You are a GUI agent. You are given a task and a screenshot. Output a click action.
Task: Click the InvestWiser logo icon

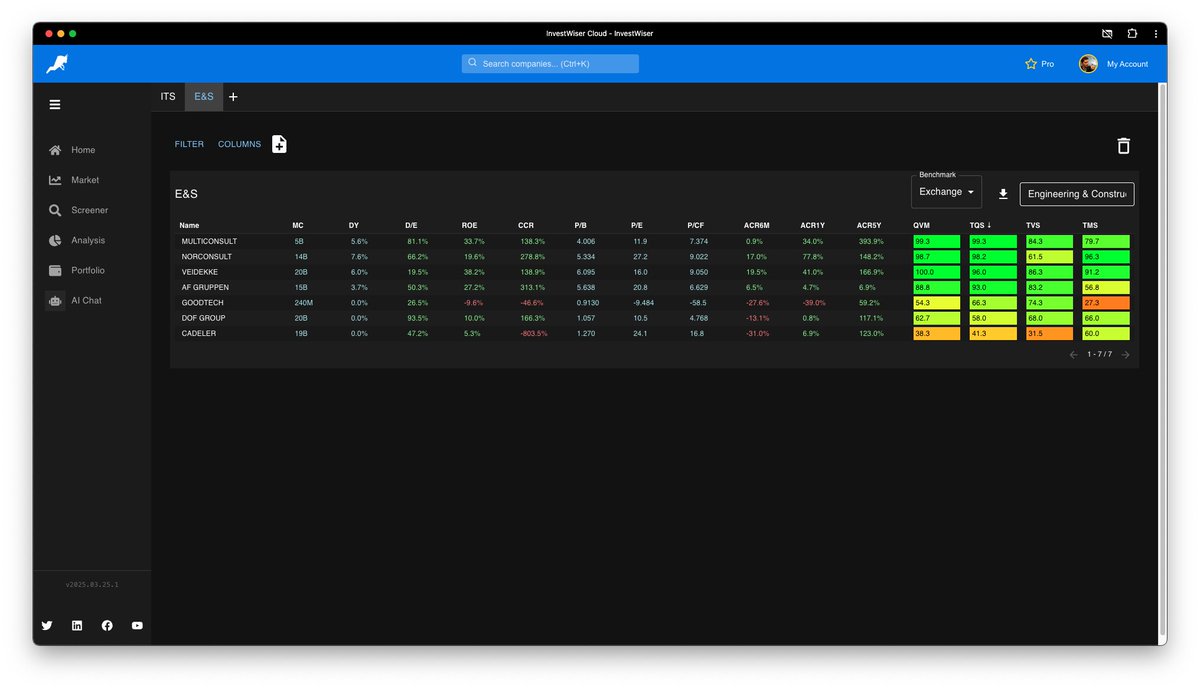57,64
